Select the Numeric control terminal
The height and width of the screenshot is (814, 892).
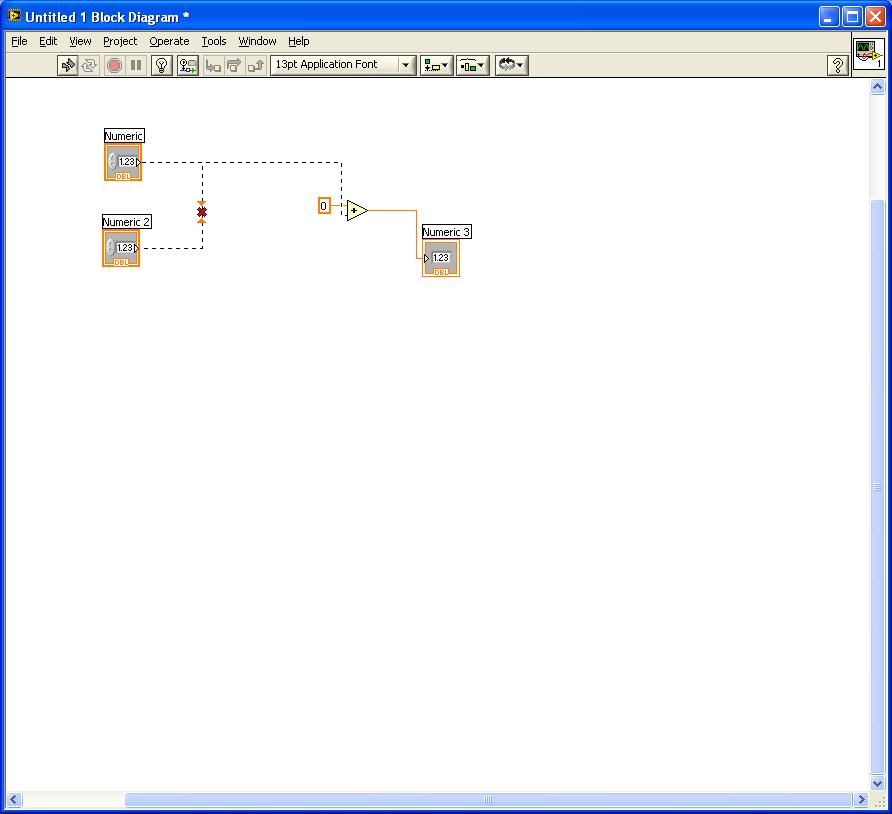click(123, 163)
